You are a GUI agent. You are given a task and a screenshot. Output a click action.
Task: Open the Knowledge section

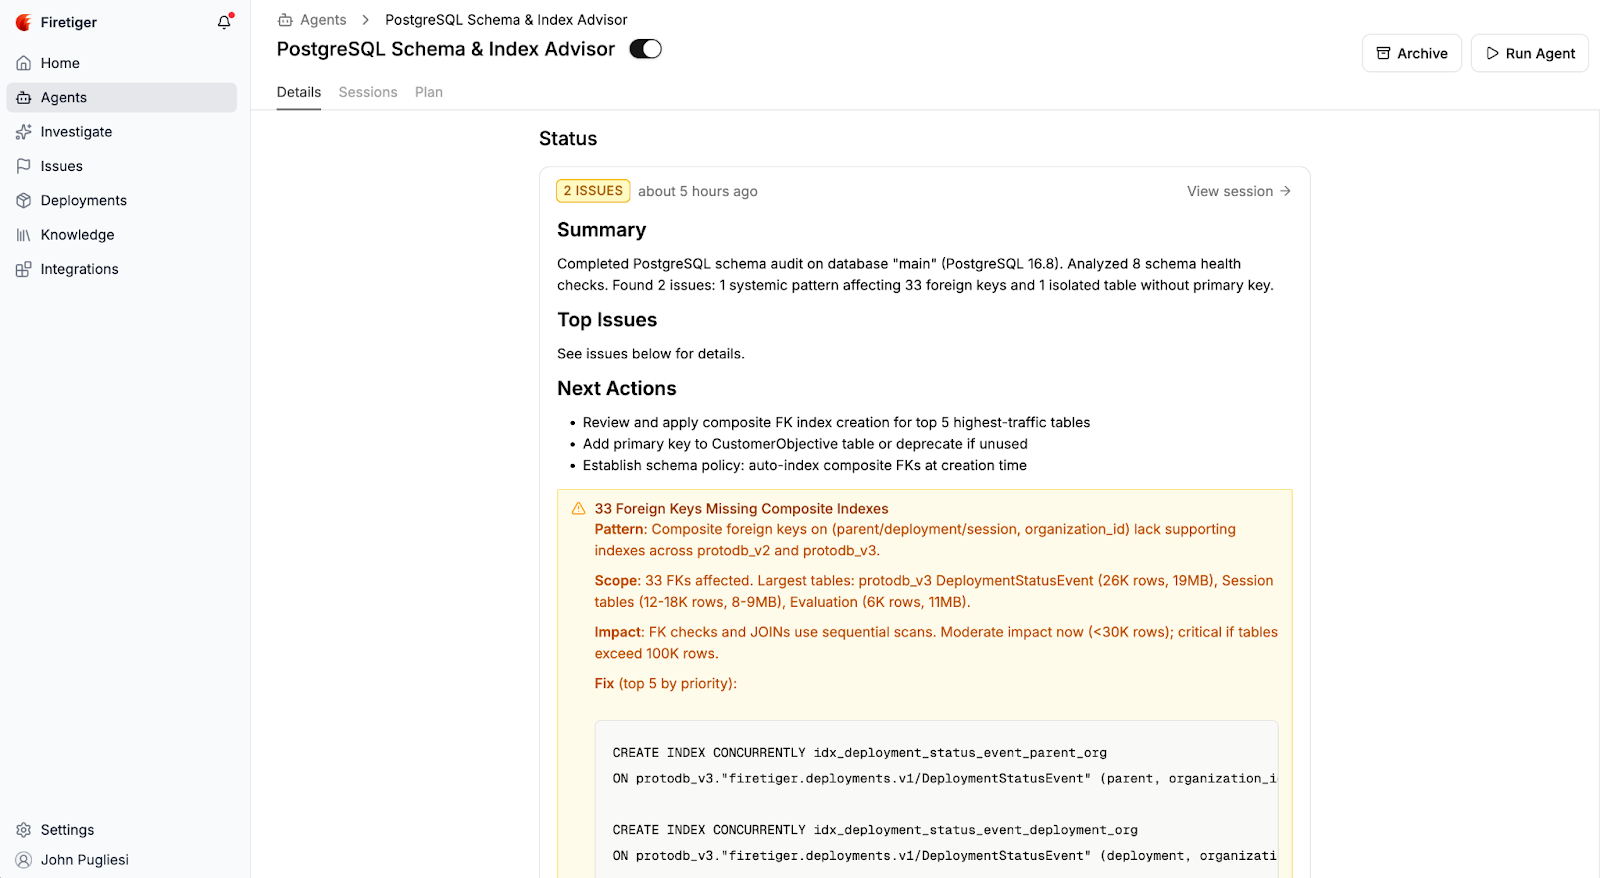[122, 235]
